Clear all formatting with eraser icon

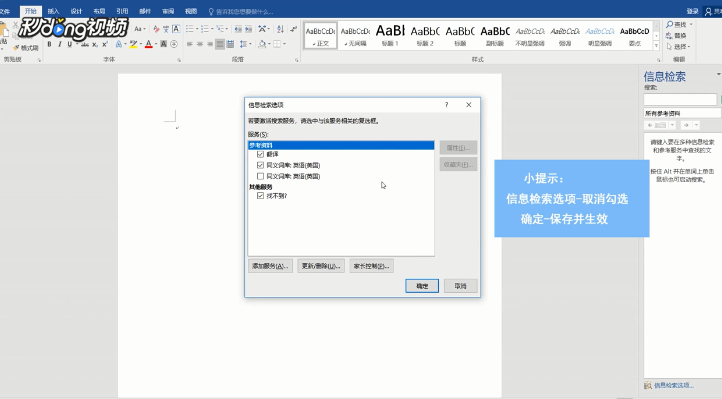coord(156,29)
